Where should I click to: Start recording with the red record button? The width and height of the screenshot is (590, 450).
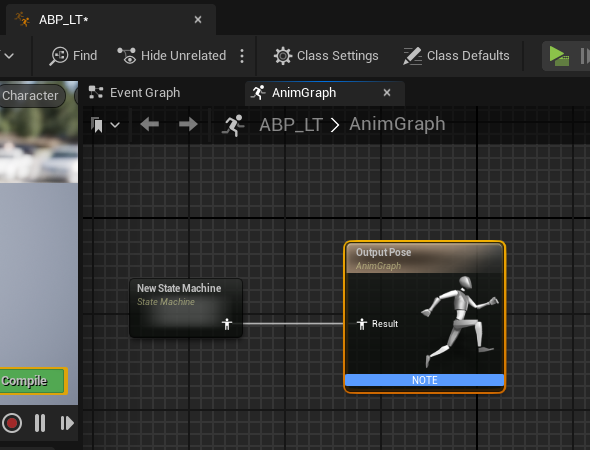(x=12, y=423)
